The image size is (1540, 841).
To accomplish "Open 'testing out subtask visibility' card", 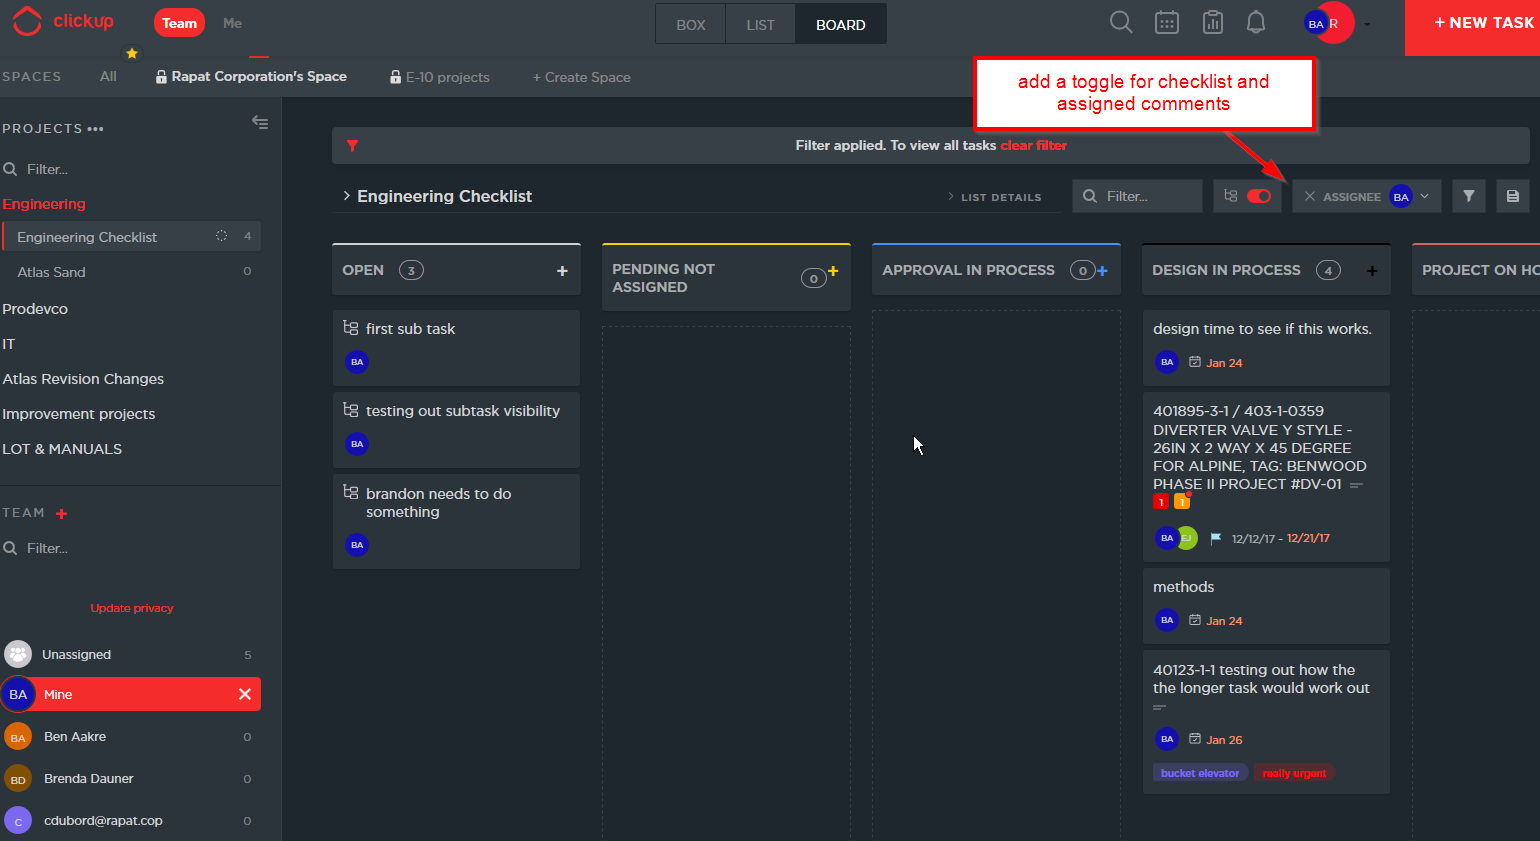I will (456, 430).
